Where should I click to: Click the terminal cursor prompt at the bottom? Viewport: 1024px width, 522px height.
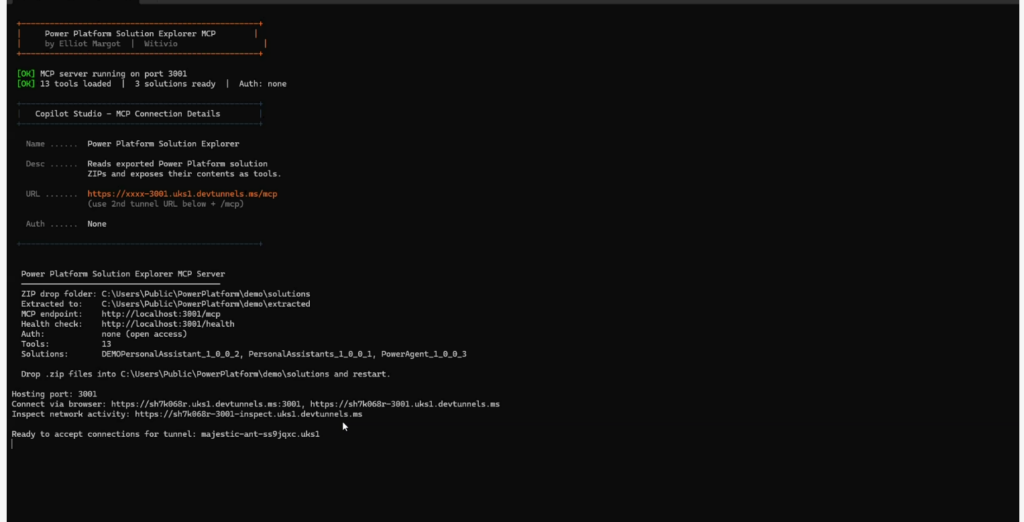coord(12,444)
